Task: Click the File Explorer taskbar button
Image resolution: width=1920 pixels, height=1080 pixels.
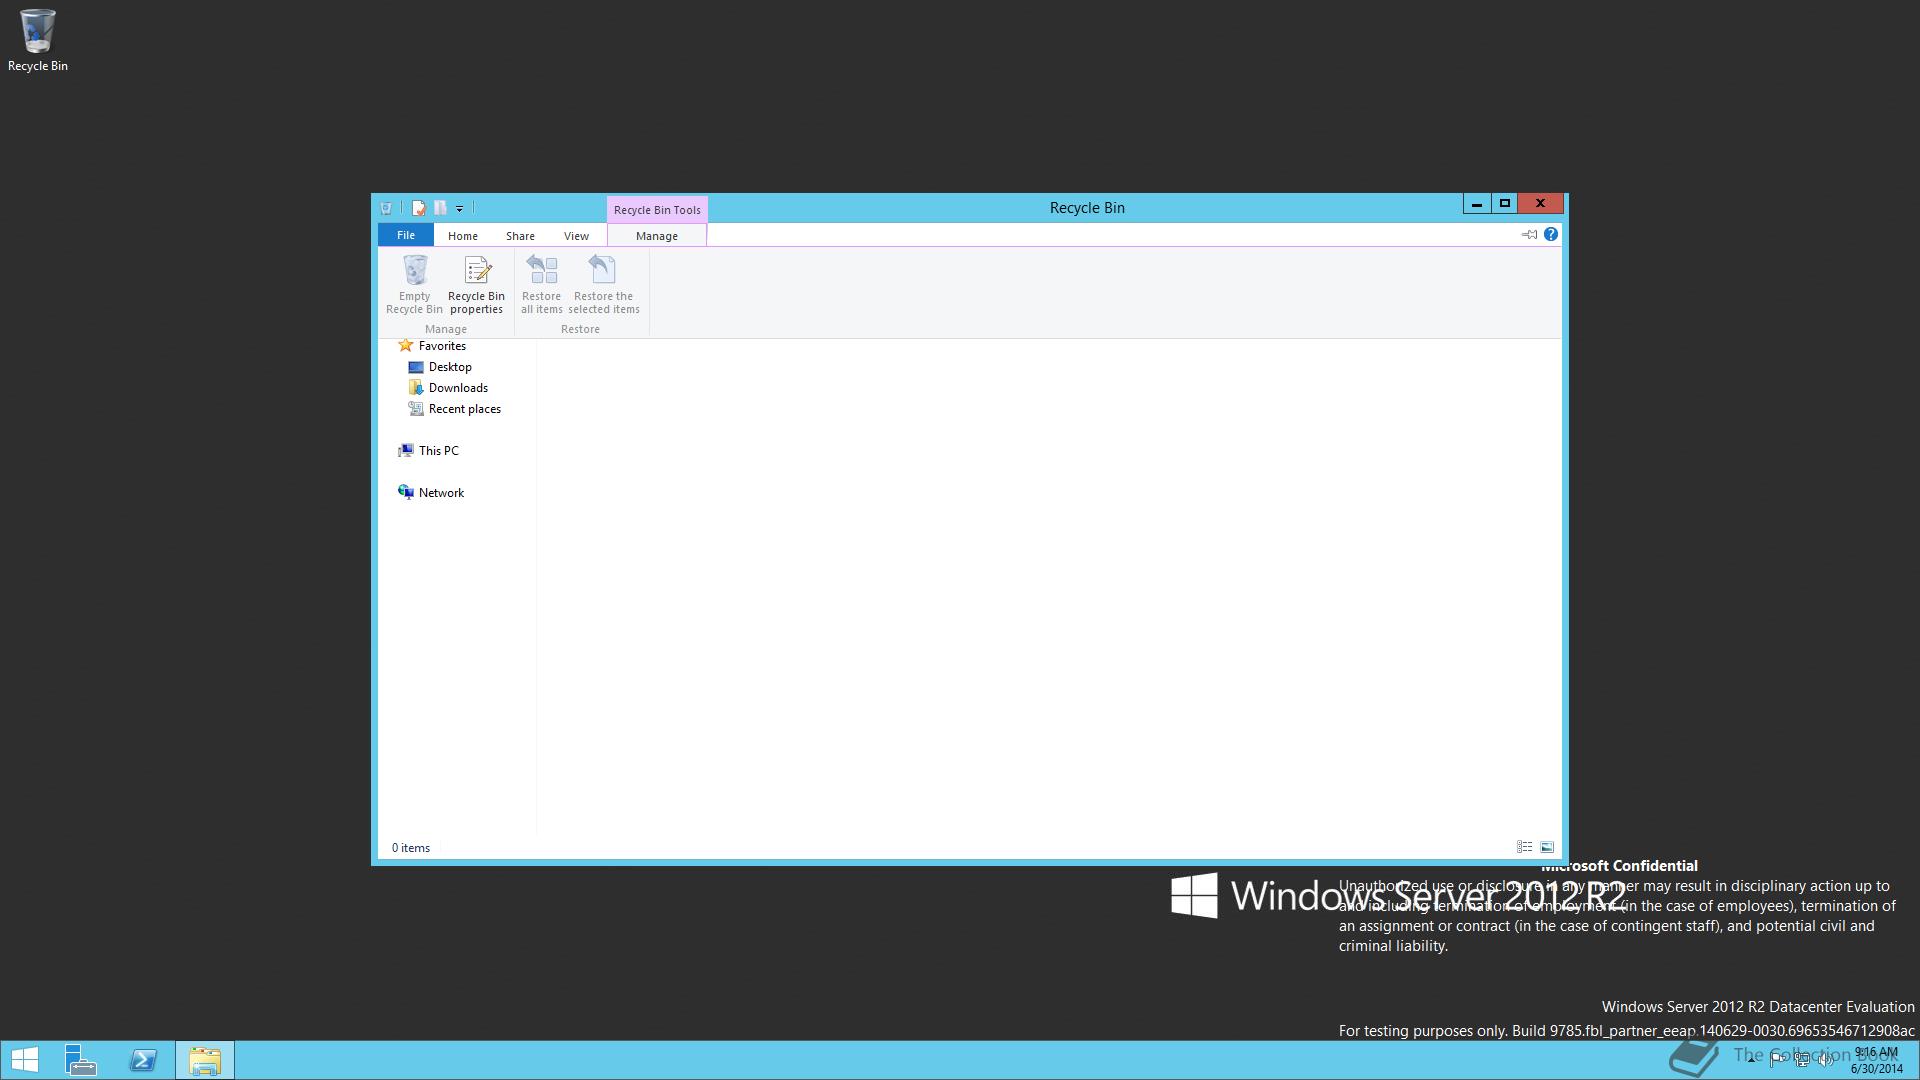Action: pos(205,1060)
